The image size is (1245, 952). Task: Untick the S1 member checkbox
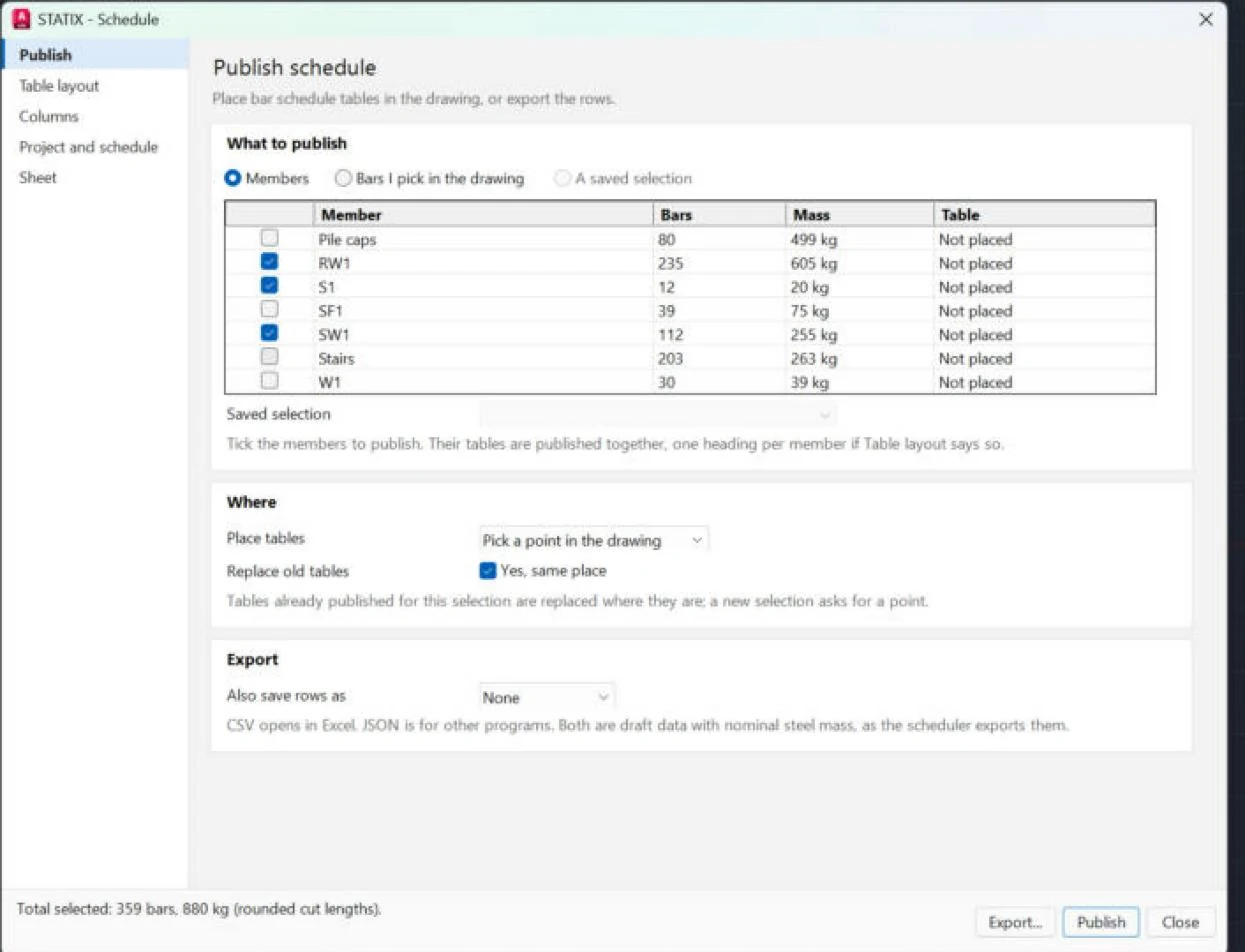269,285
